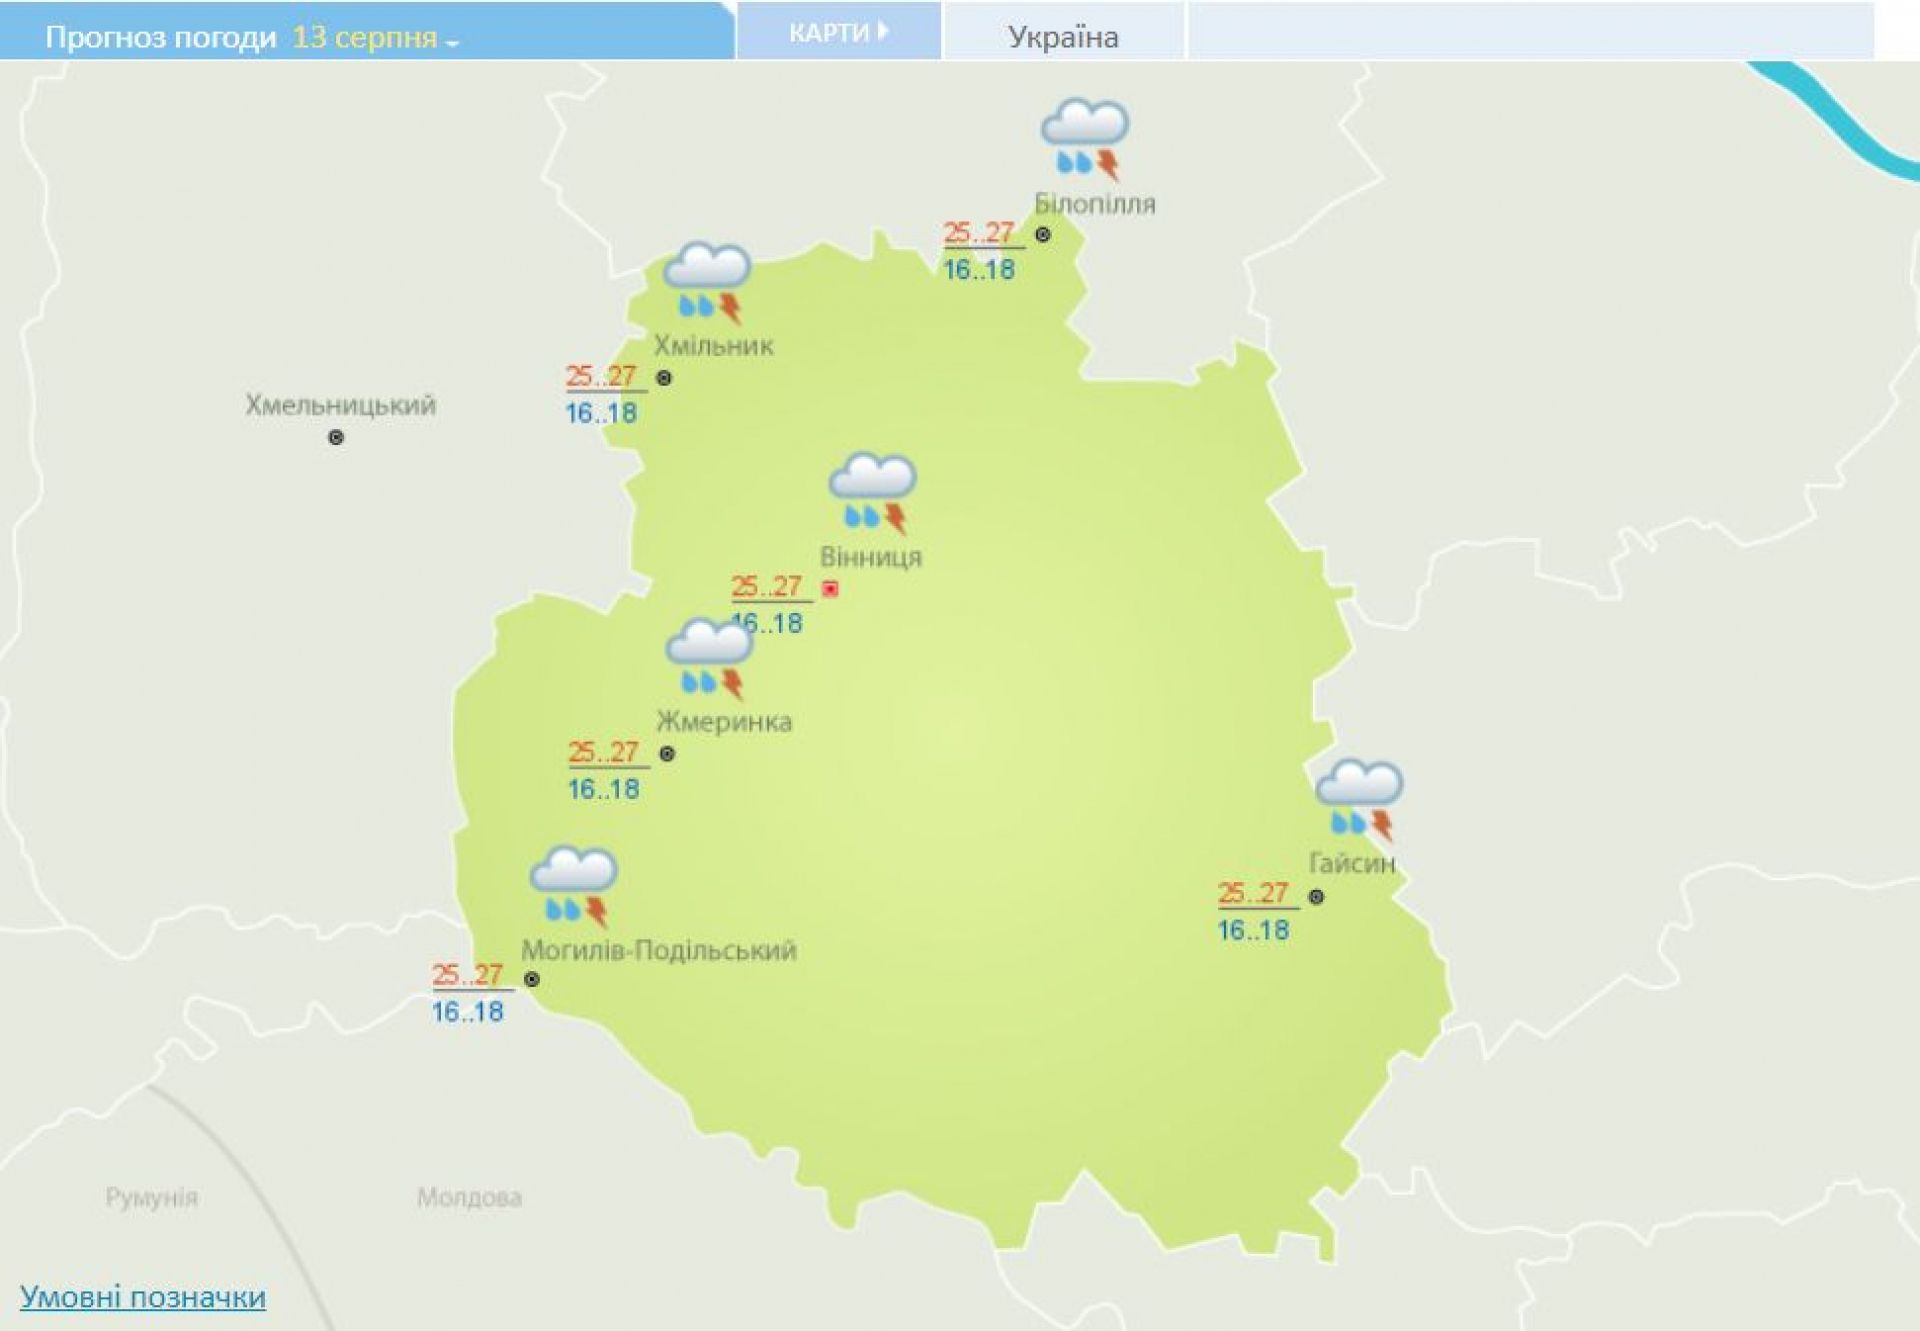Click the Білопілля night temperature 16..18
The width and height of the screenshot is (1920, 1331).
click(979, 270)
